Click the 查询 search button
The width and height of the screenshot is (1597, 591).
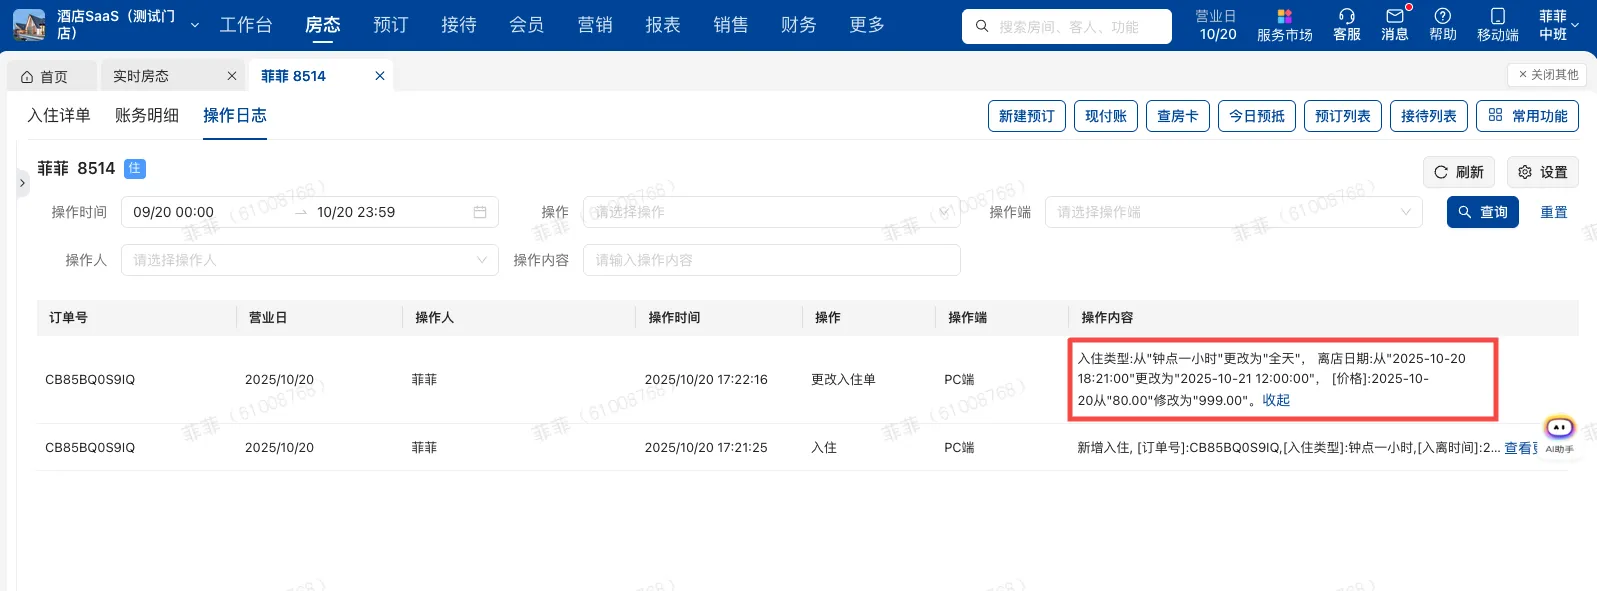click(x=1483, y=212)
